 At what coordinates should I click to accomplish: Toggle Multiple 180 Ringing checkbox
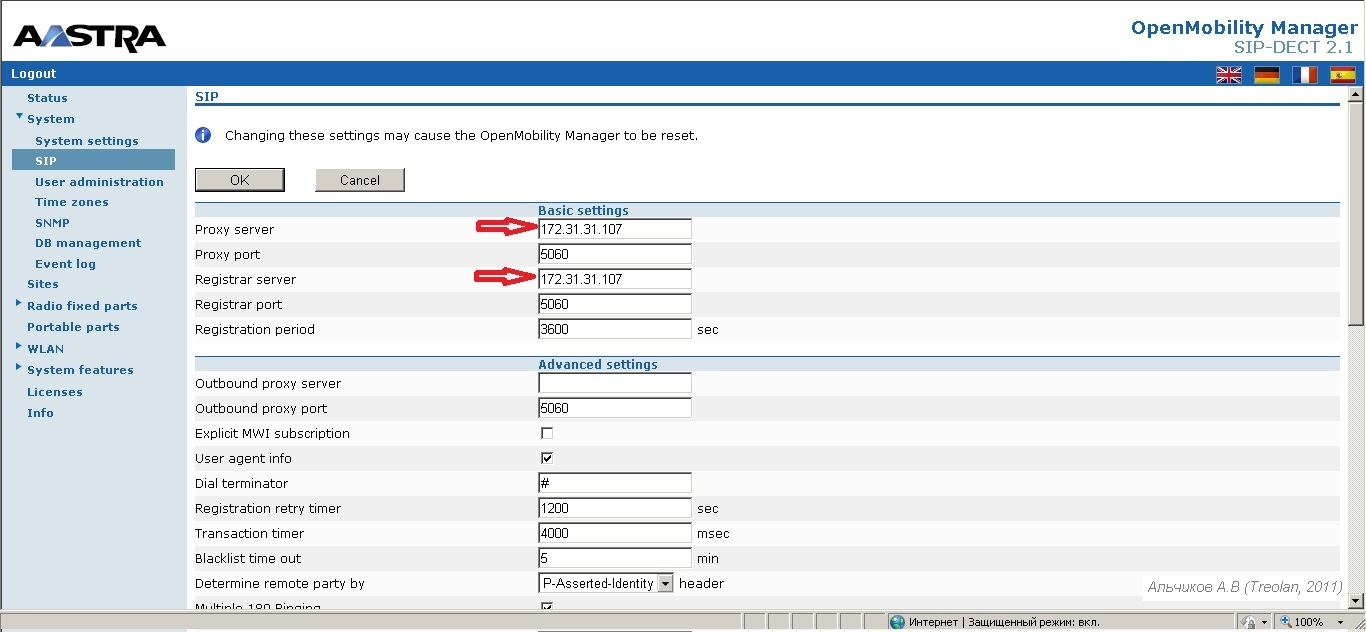tap(546, 606)
